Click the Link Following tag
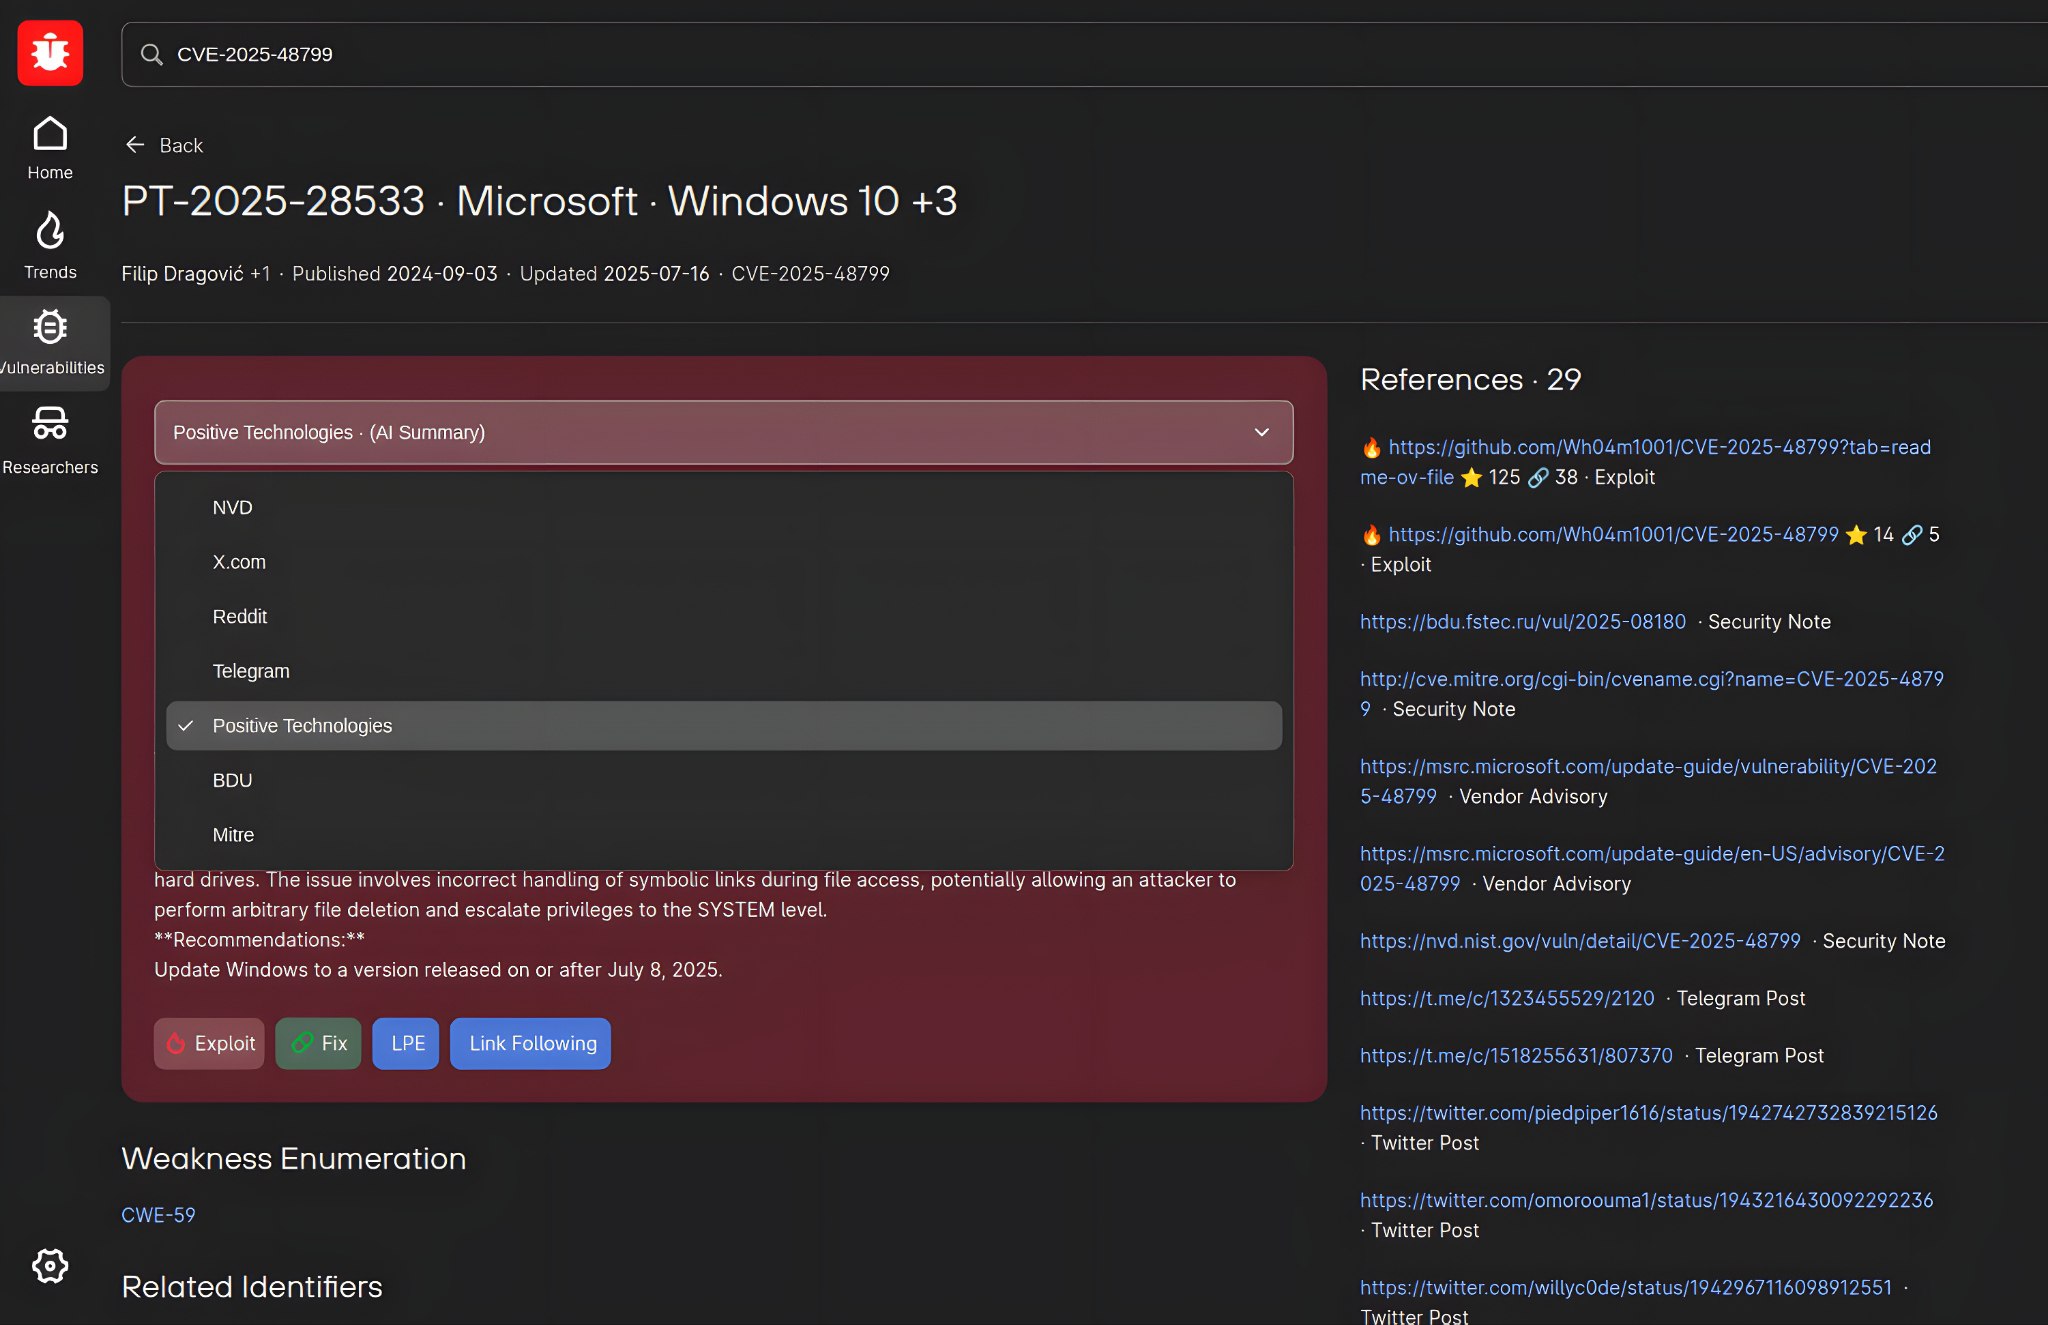 [531, 1043]
